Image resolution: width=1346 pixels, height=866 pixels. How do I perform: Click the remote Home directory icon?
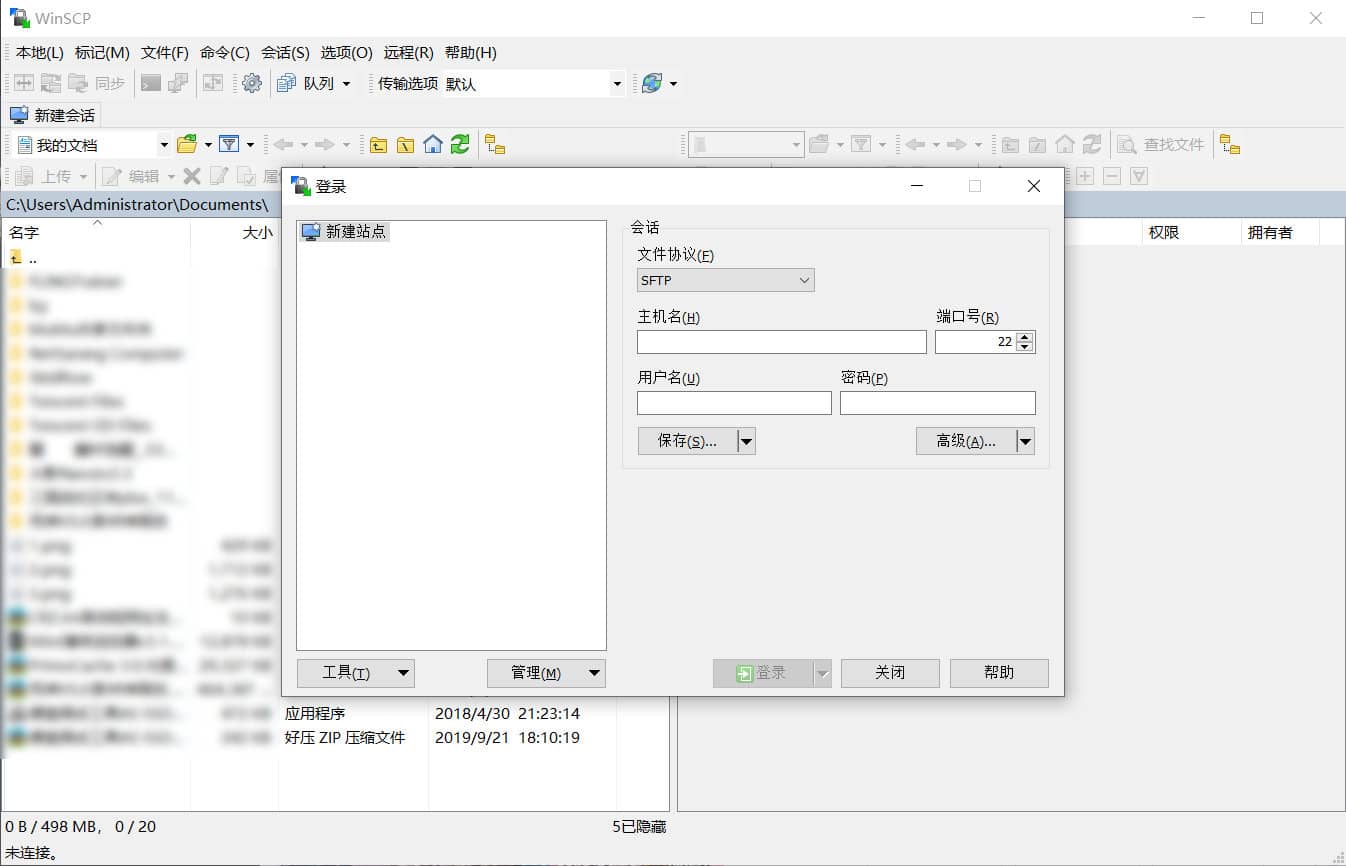pos(1065,144)
